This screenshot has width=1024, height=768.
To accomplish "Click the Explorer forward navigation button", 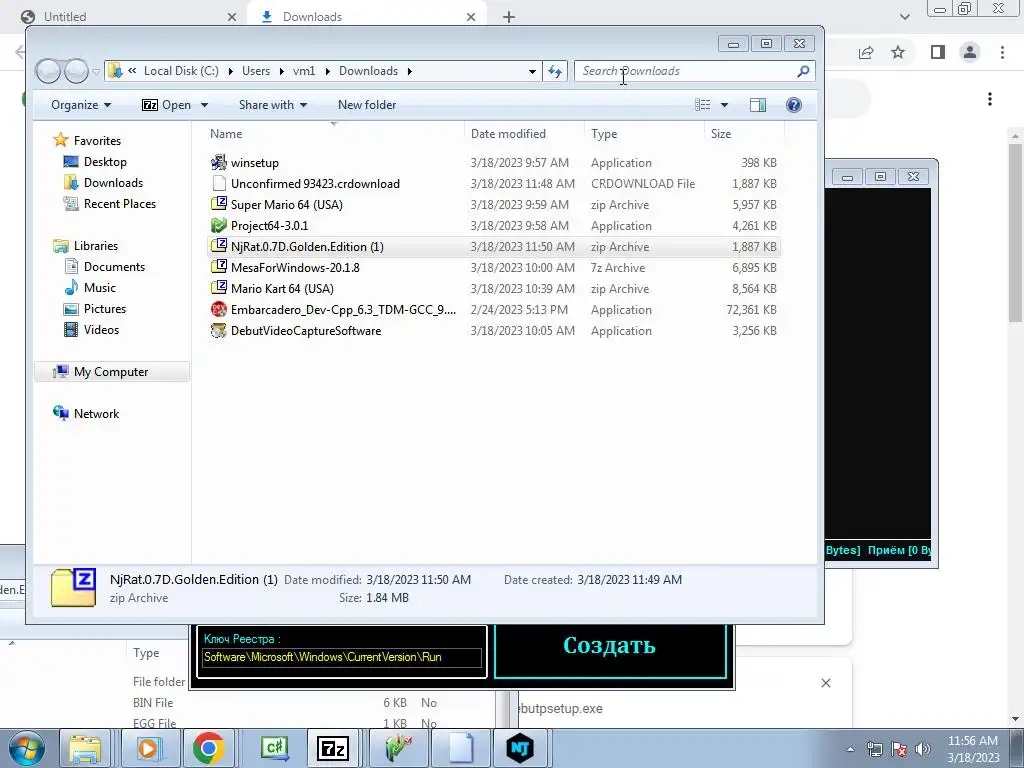I will 76,71.
